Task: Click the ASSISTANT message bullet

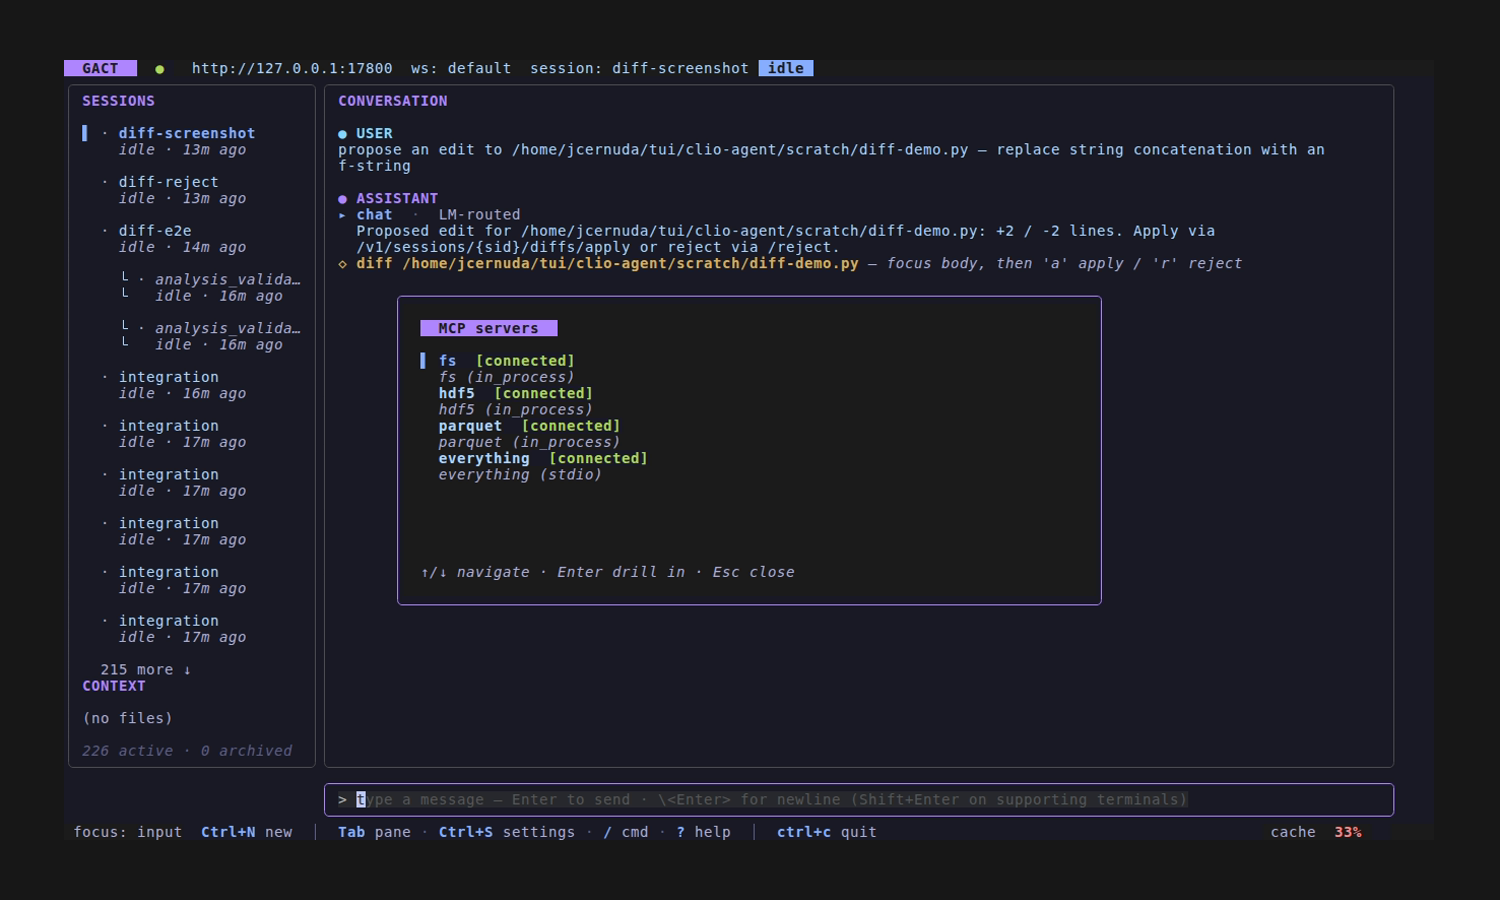Action: tap(342, 199)
